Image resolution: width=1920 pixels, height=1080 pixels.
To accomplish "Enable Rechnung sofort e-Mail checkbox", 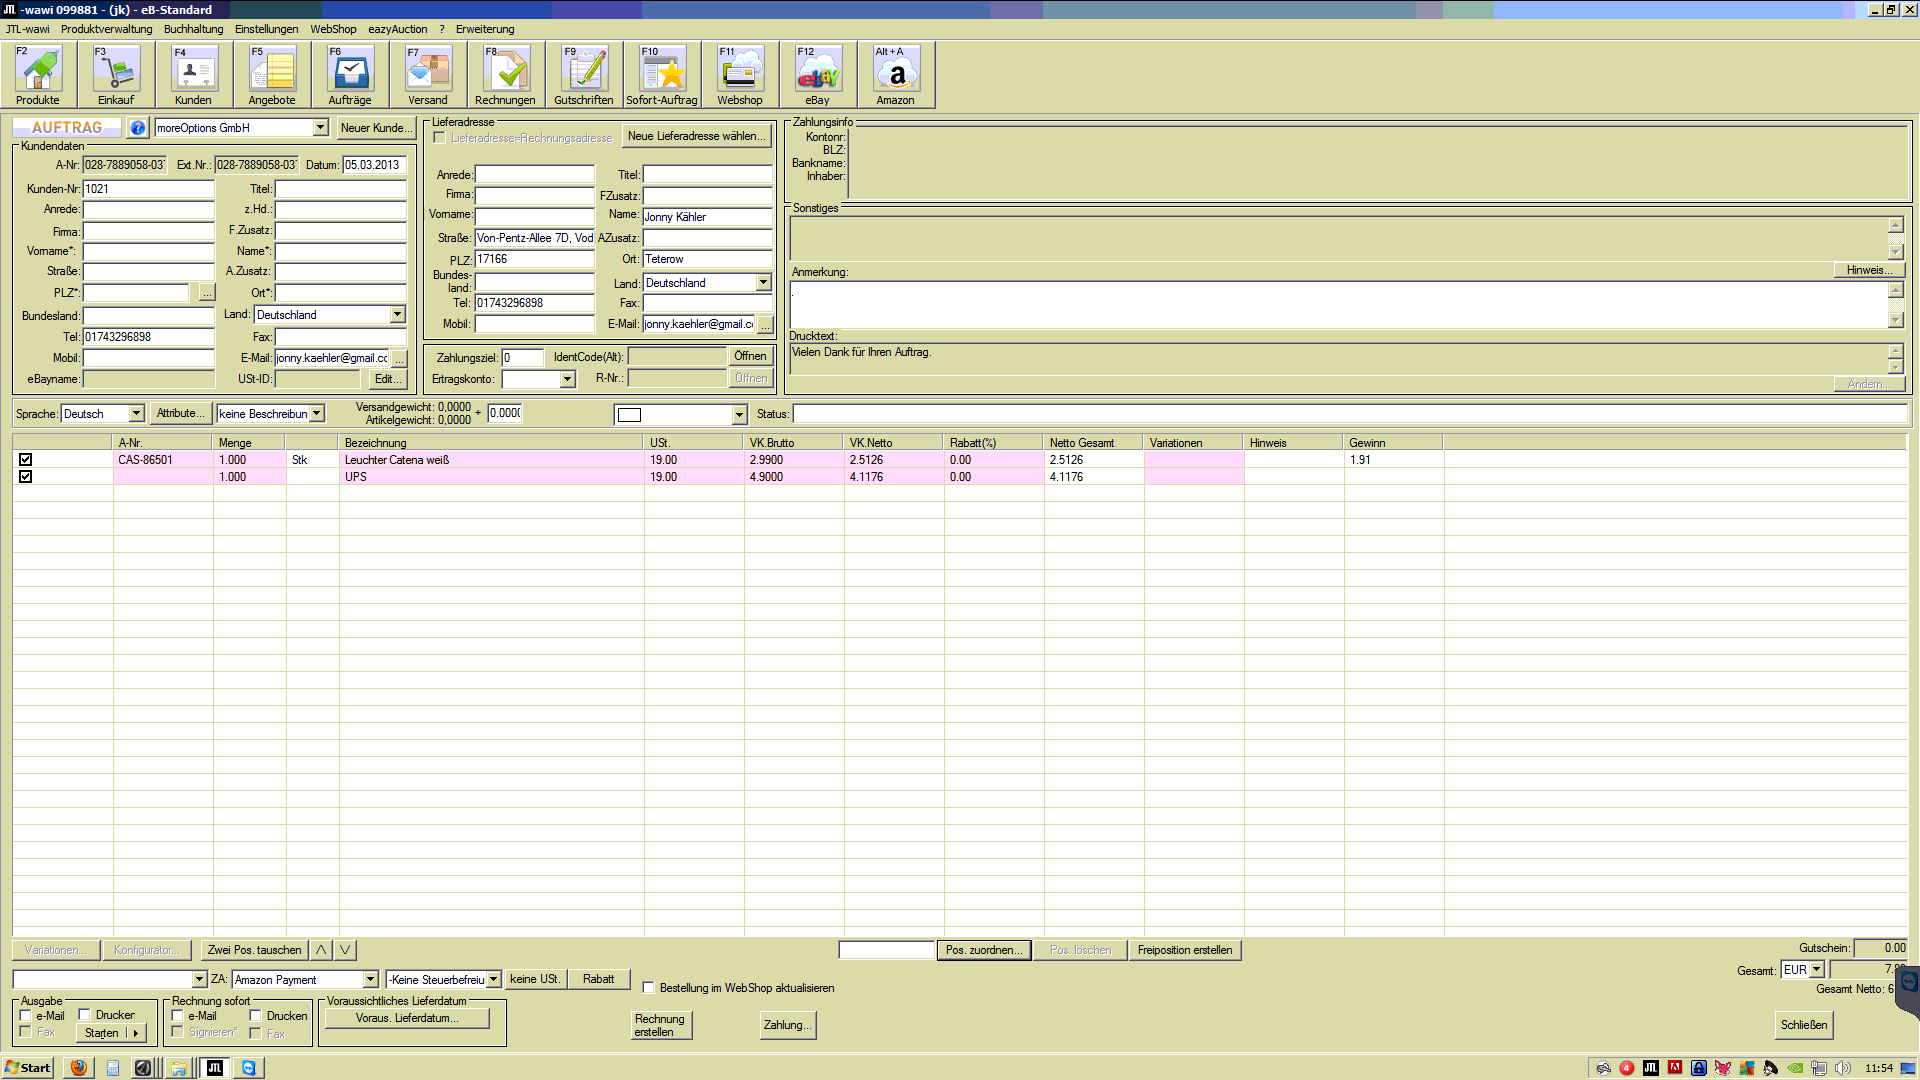I will pyautogui.click(x=178, y=1015).
